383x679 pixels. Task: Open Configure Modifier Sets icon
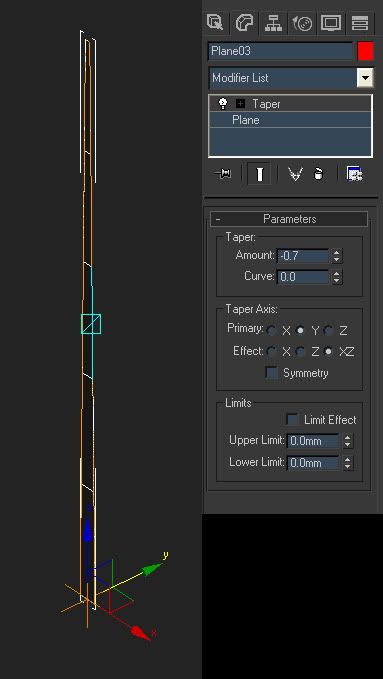coord(354,174)
